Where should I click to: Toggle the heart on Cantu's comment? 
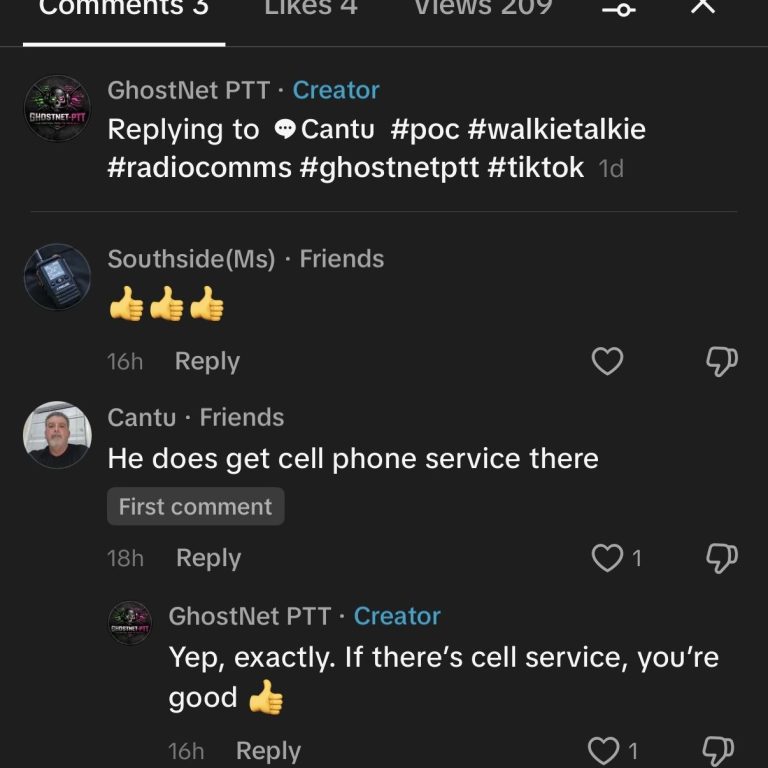click(608, 558)
